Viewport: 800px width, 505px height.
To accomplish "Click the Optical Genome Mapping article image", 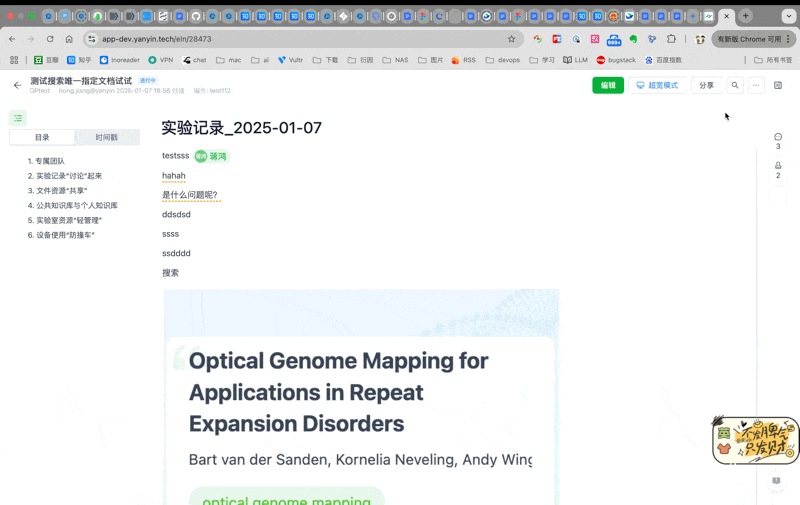I will click(x=361, y=400).
